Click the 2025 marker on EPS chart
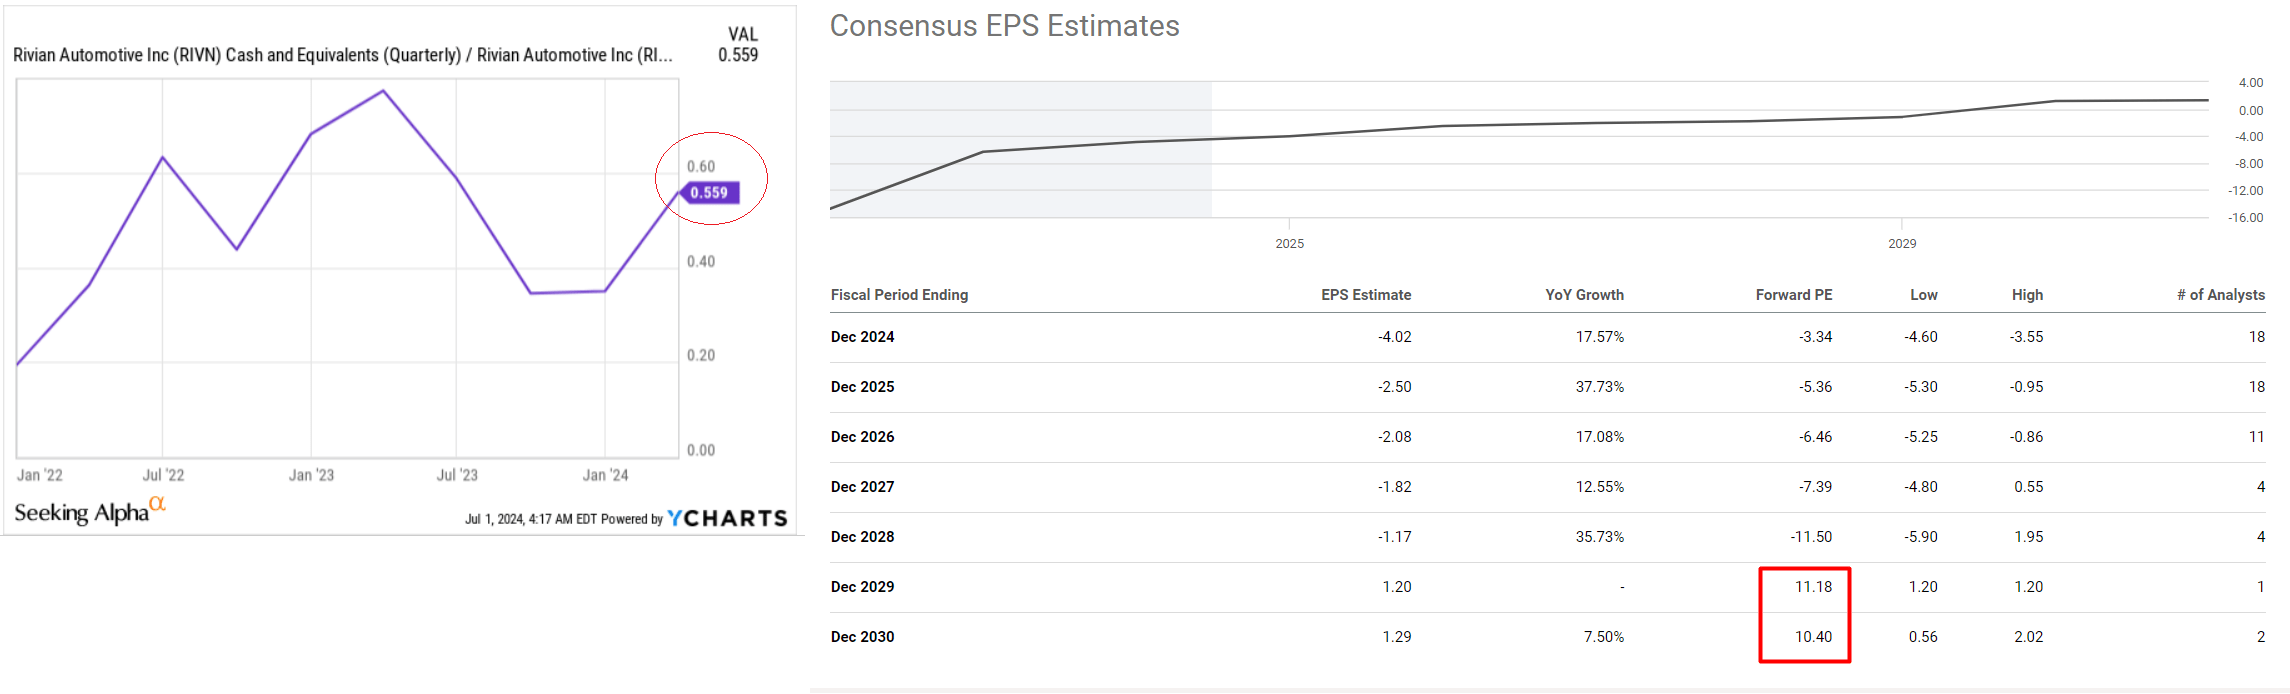2290x694 pixels. [1289, 243]
